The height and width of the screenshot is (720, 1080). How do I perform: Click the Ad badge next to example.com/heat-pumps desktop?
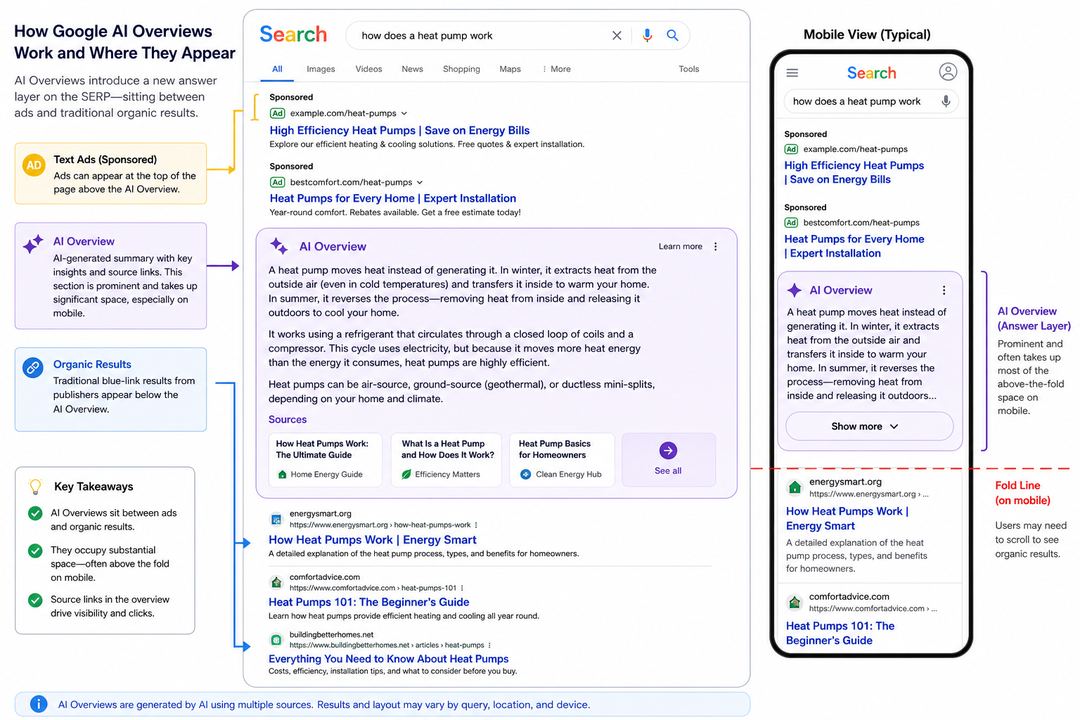tap(277, 113)
